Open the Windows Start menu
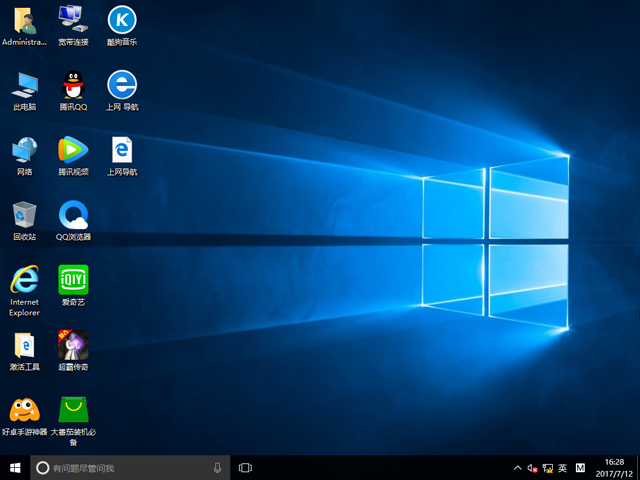Viewport: 640px width, 480px height. click(15, 467)
